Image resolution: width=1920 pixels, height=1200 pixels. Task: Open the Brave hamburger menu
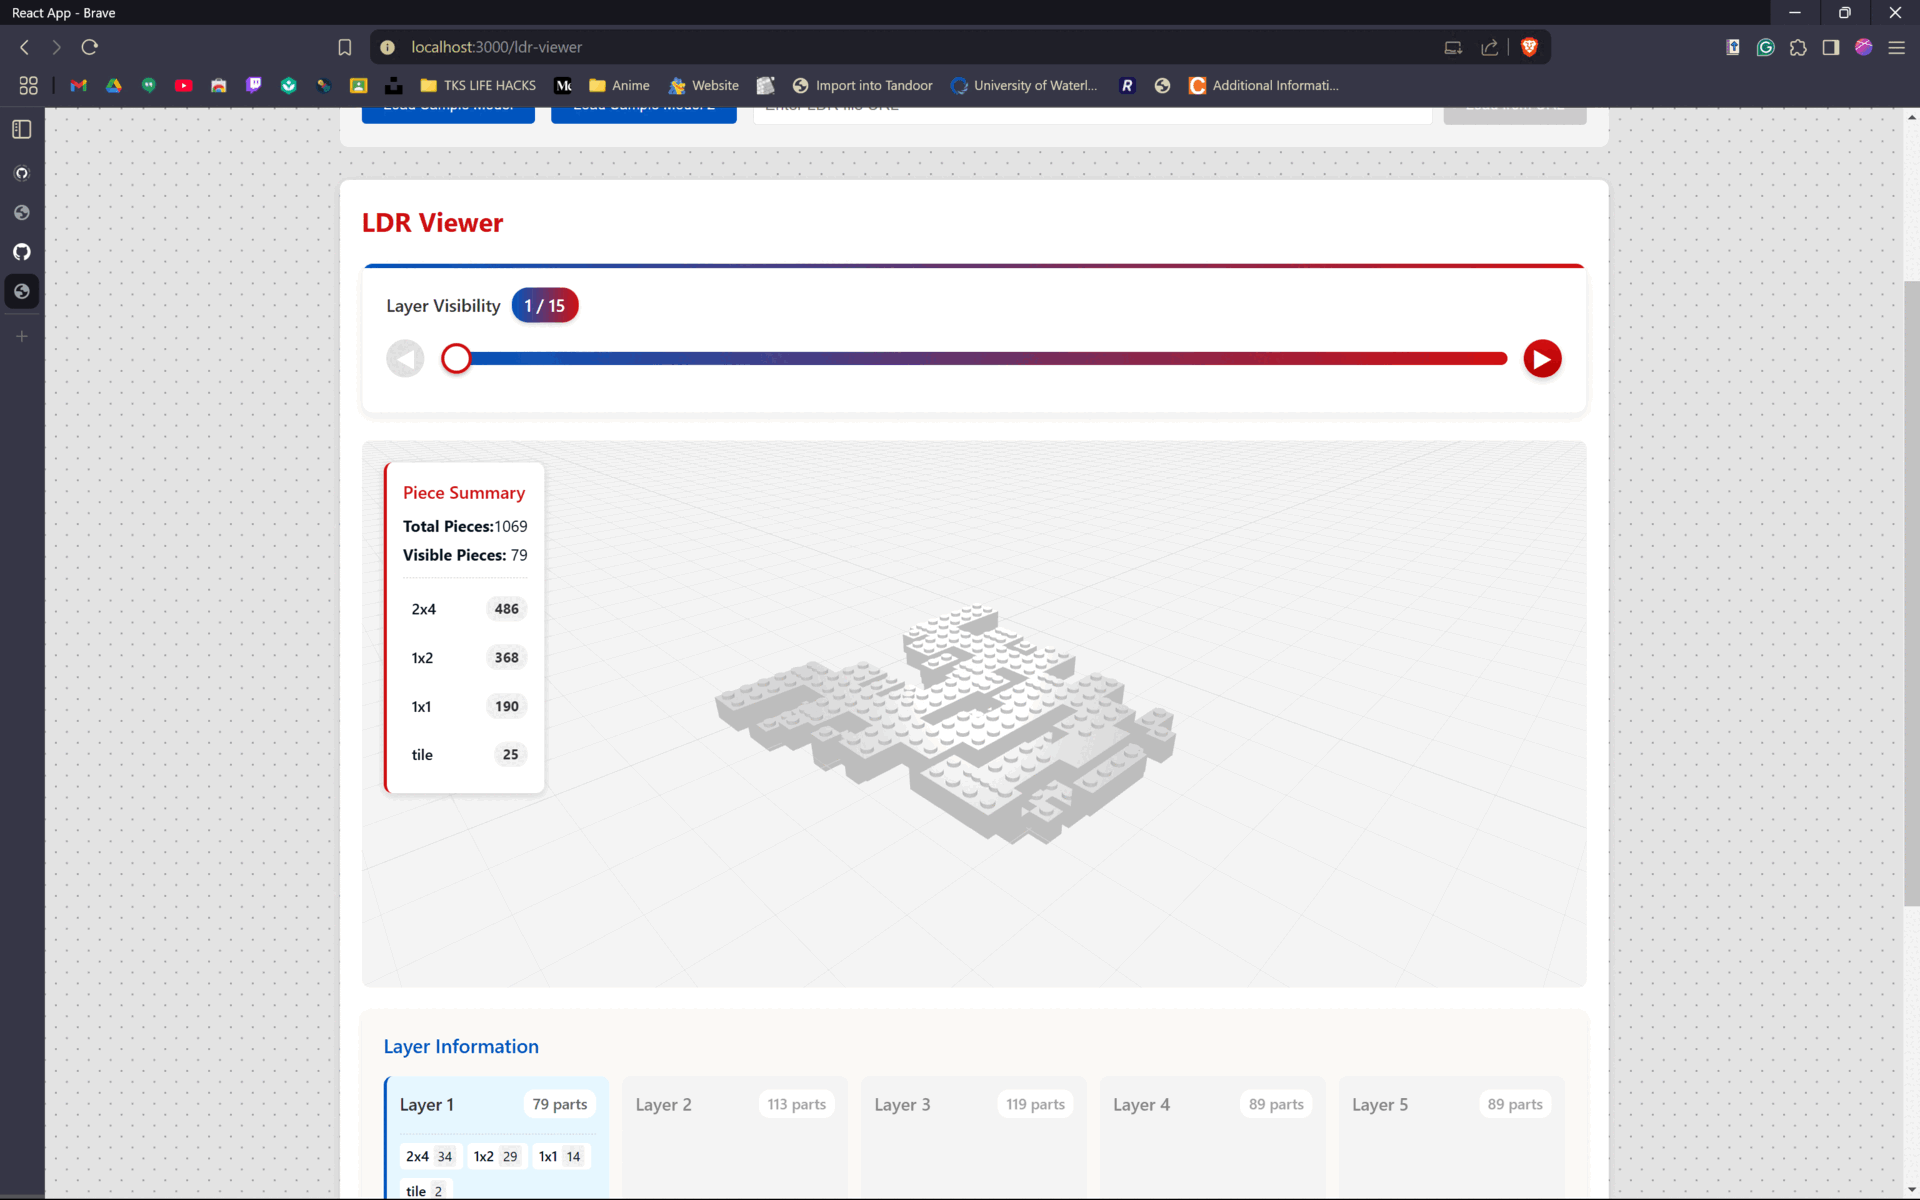(1896, 47)
